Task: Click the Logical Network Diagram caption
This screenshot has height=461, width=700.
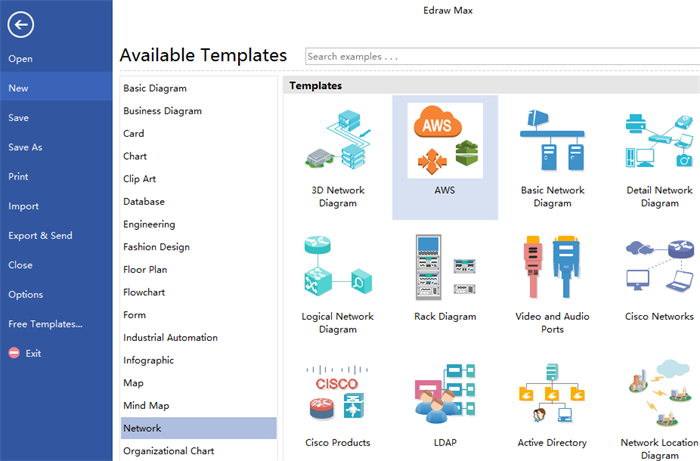Action: pyautogui.click(x=338, y=323)
